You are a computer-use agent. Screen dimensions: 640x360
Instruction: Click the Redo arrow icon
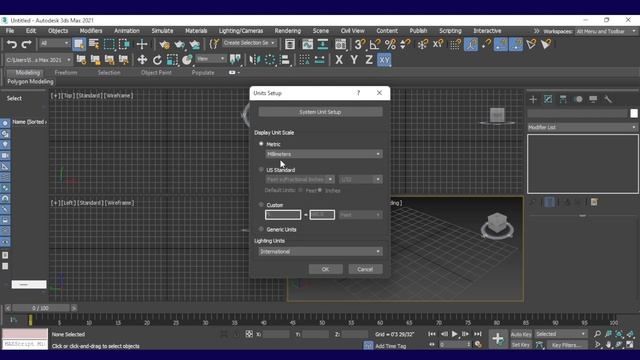pos(27,44)
